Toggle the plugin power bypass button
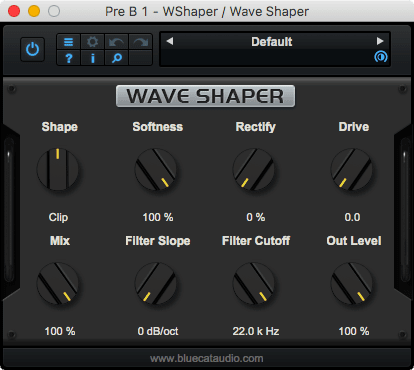This screenshot has height=370, width=414. [32, 50]
